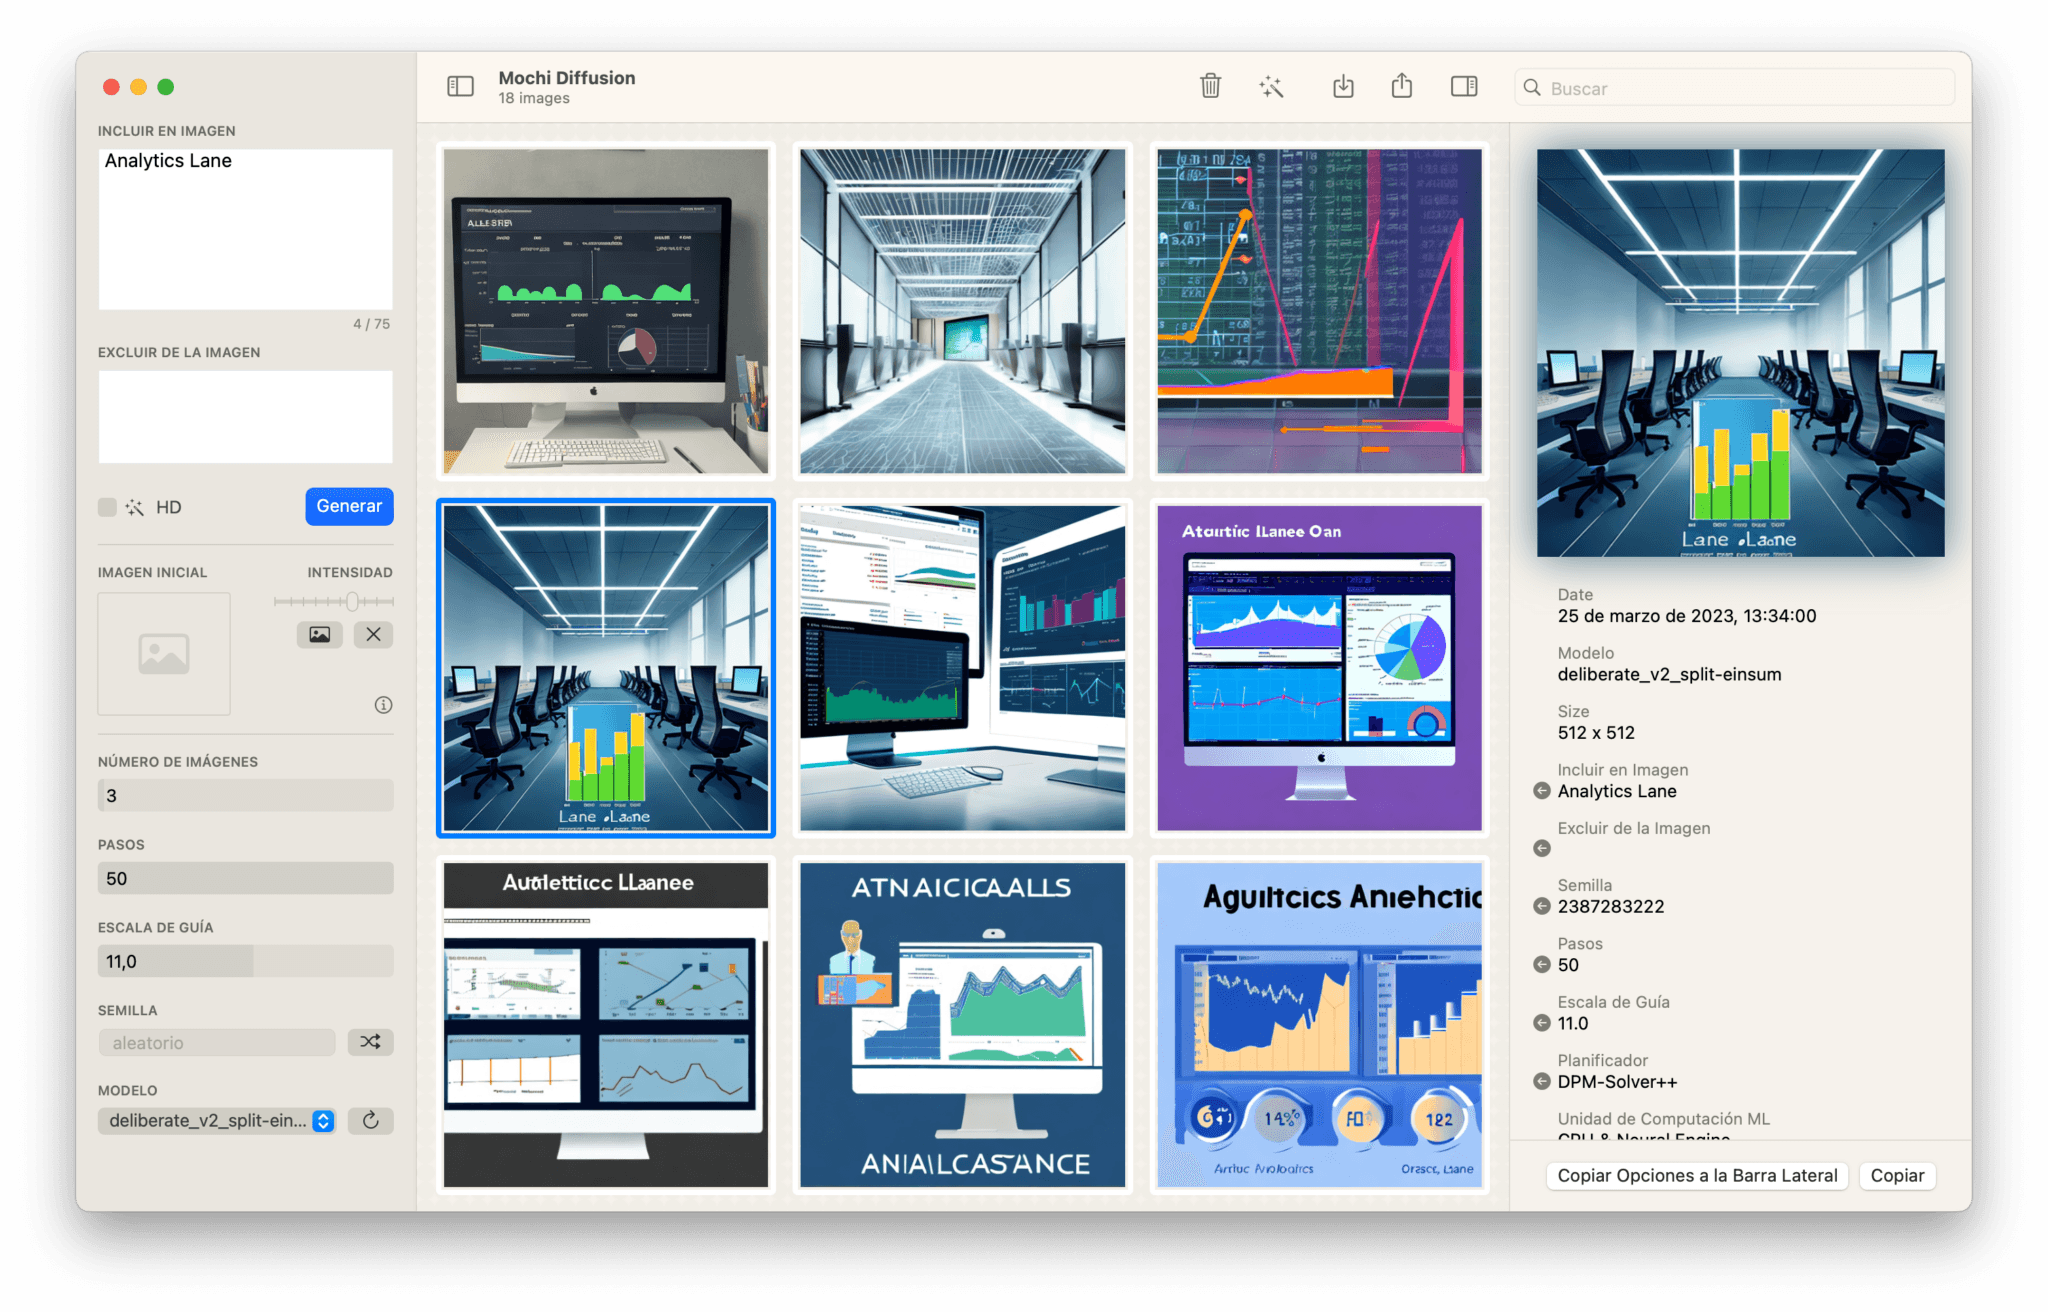Copy DPM-Solver++ scheduler arrow icon
The height and width of the screenshot is (1312, 2048).
pos(1542,1081)
